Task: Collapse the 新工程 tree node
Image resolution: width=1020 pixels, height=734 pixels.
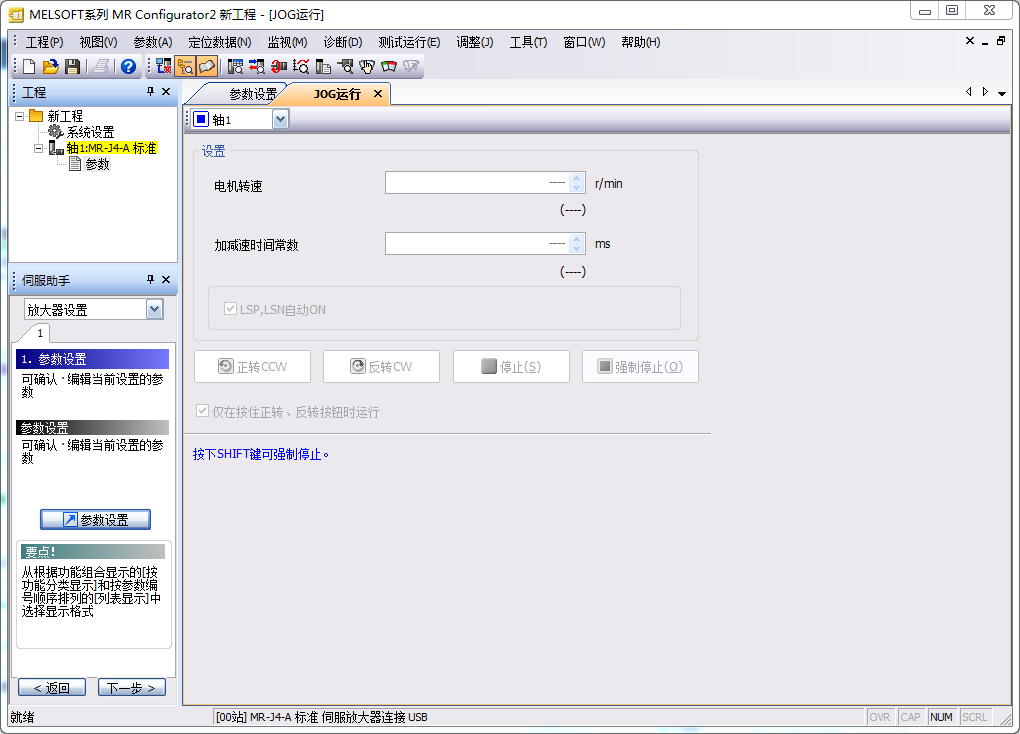Action: click(20, 116)
